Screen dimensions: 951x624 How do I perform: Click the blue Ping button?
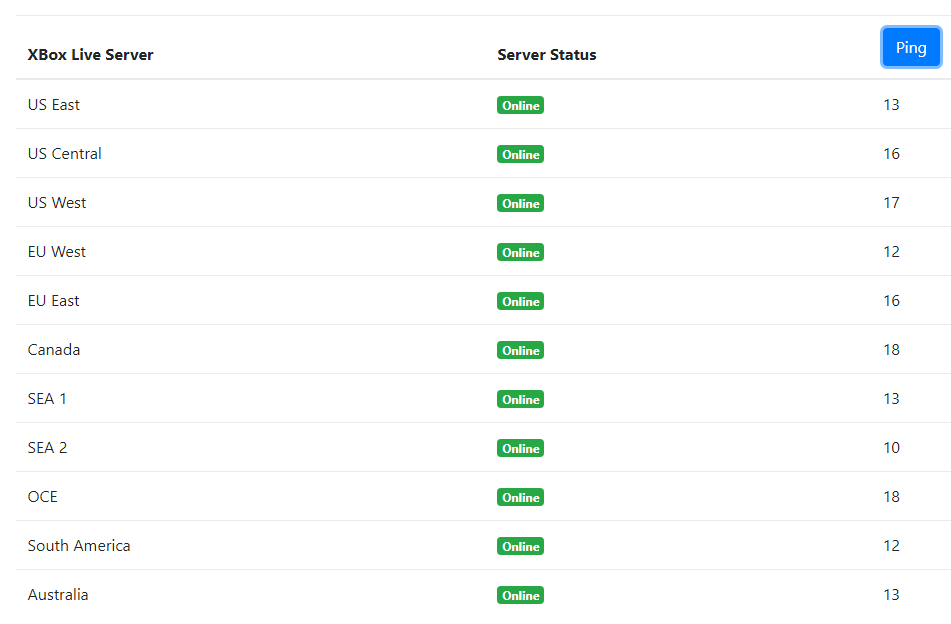click(x=910, y=48)
